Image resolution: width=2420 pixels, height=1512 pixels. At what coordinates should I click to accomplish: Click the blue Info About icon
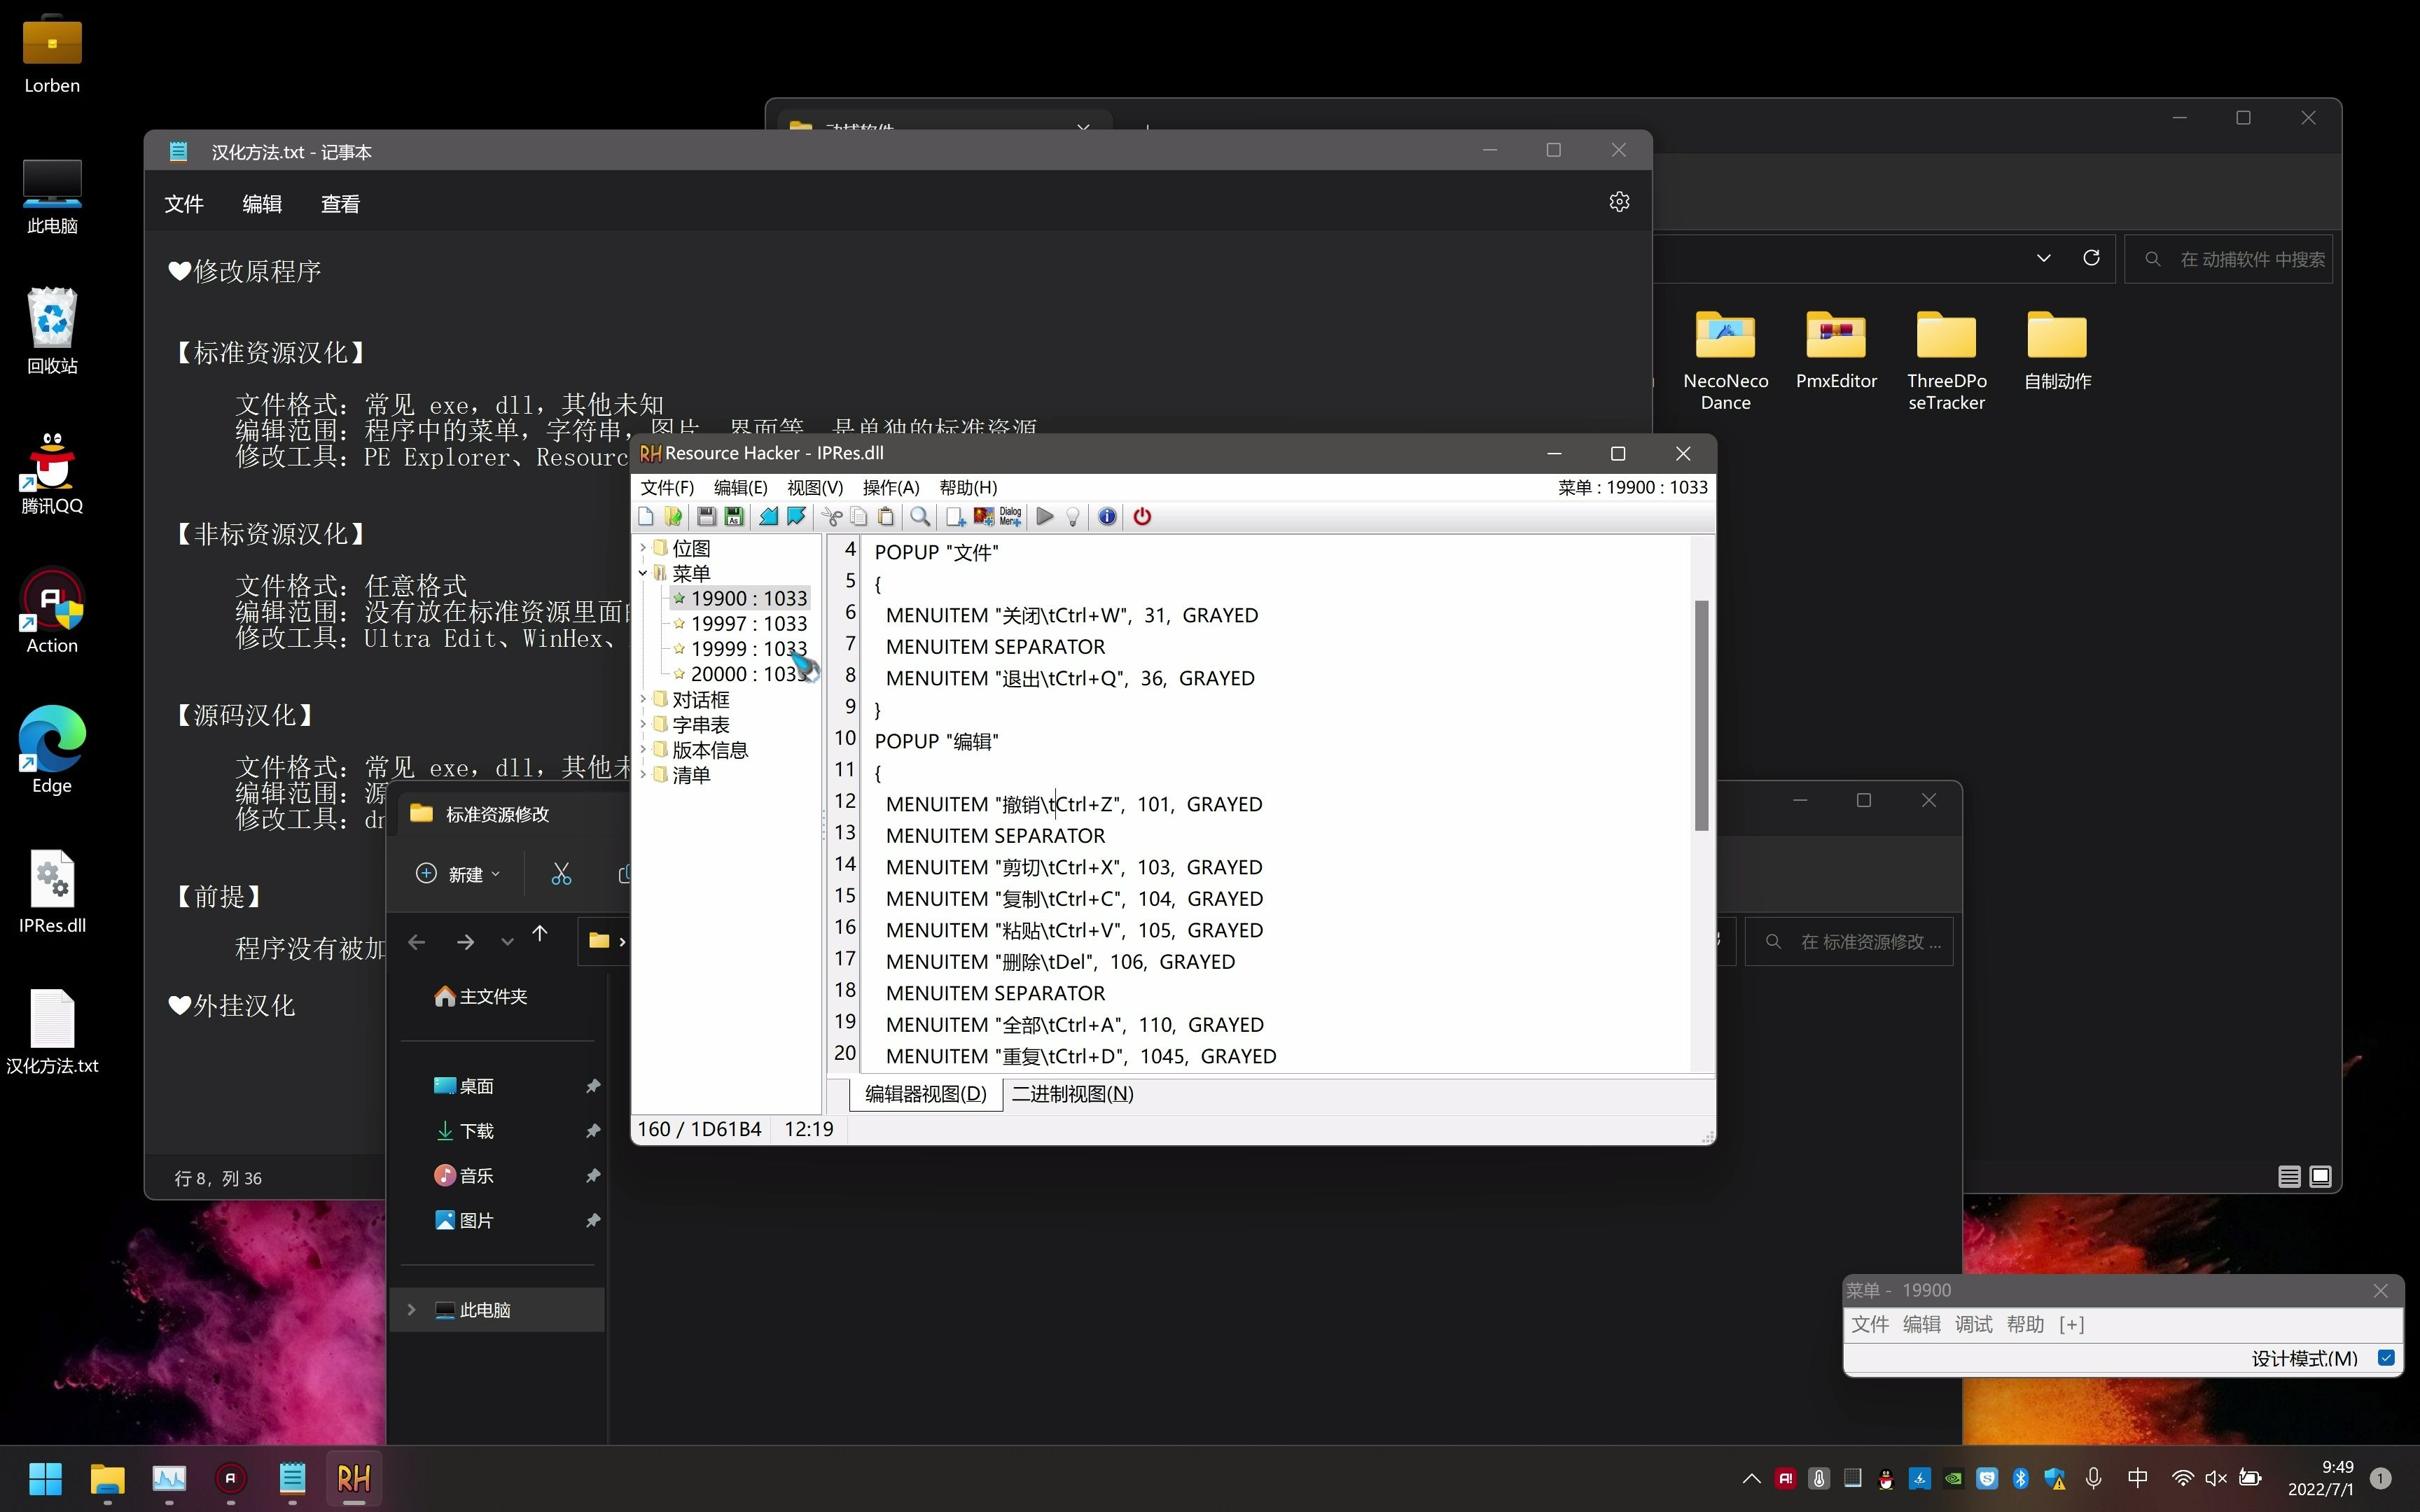1107,516
